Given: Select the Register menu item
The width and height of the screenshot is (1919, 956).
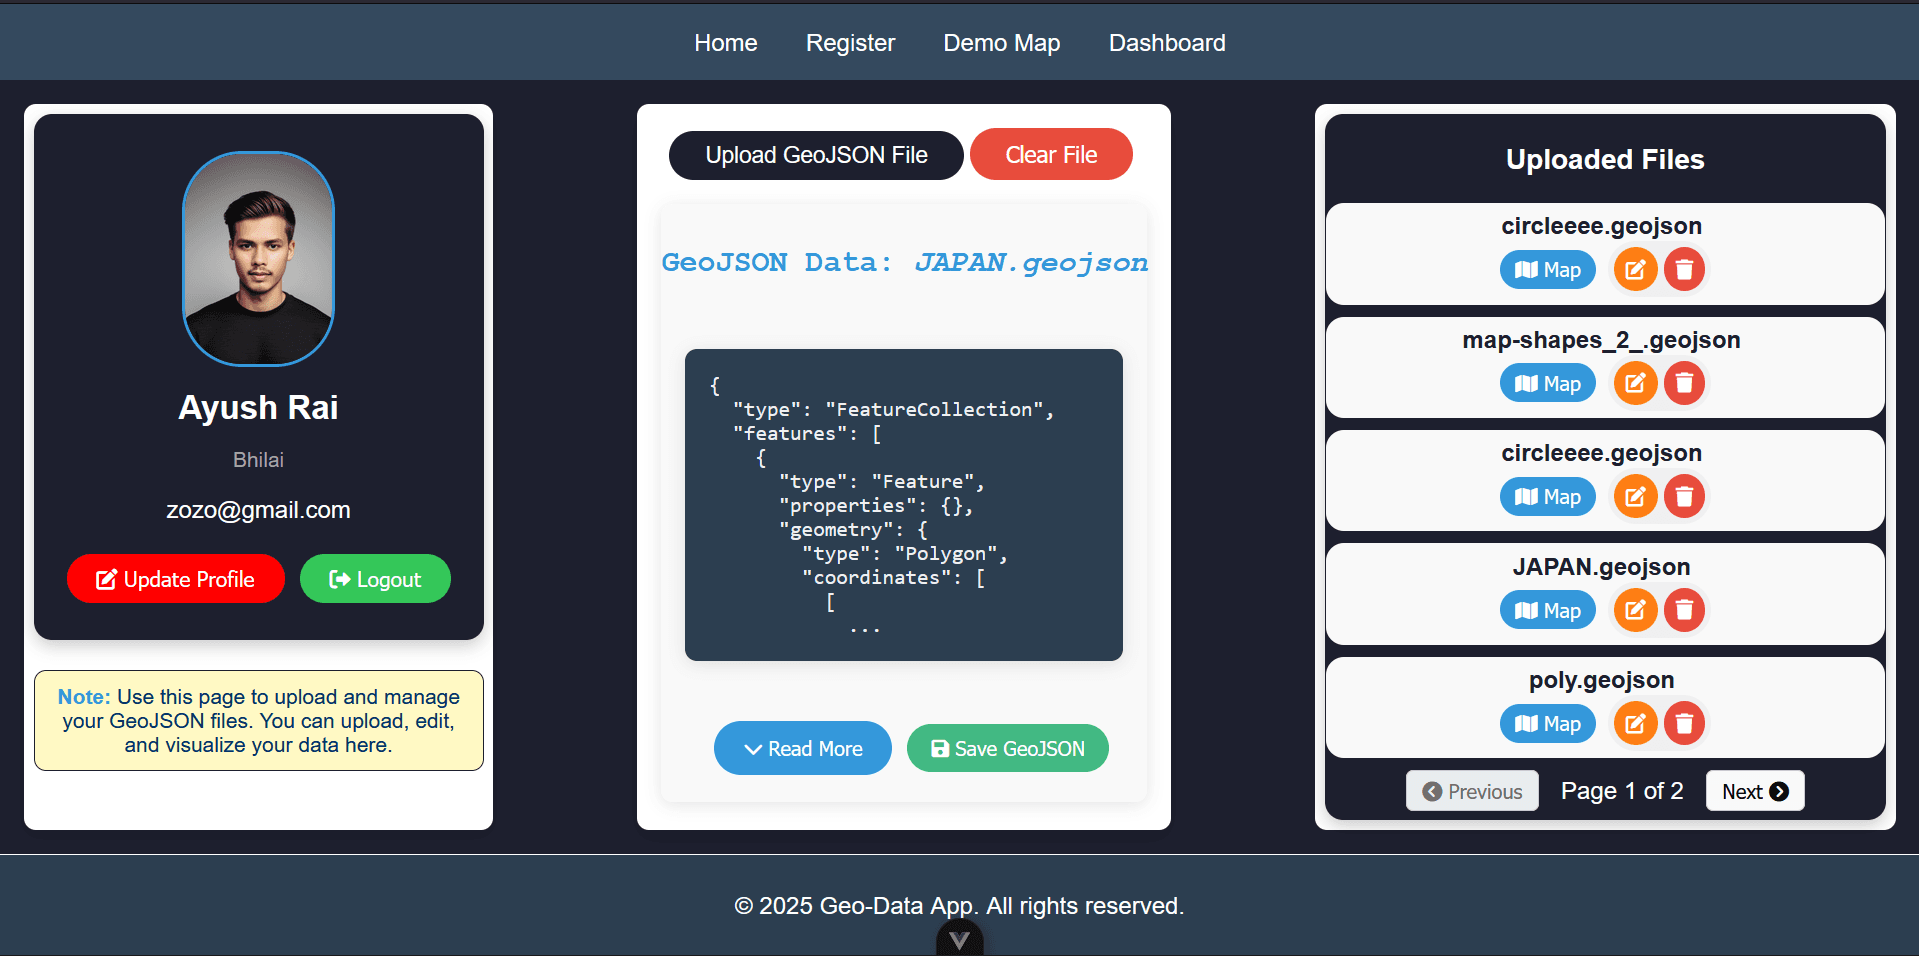Looking at the screenshot, I should pyautogui.click(x=849, y=42).
